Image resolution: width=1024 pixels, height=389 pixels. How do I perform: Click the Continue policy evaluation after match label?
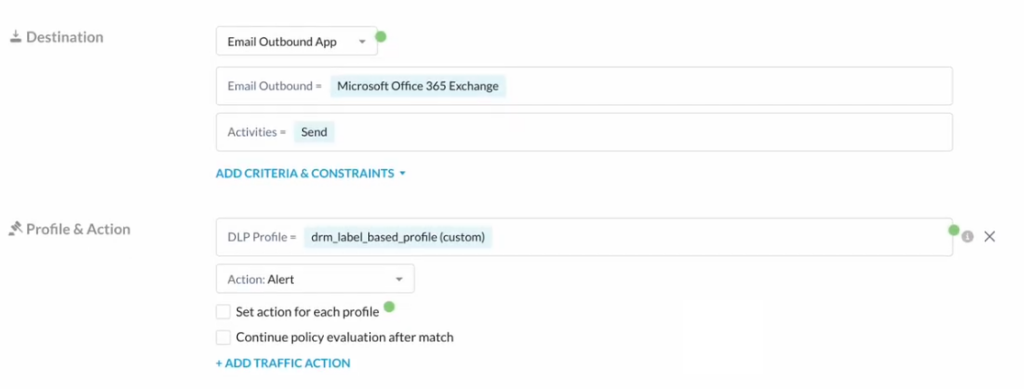pos(345,337)
